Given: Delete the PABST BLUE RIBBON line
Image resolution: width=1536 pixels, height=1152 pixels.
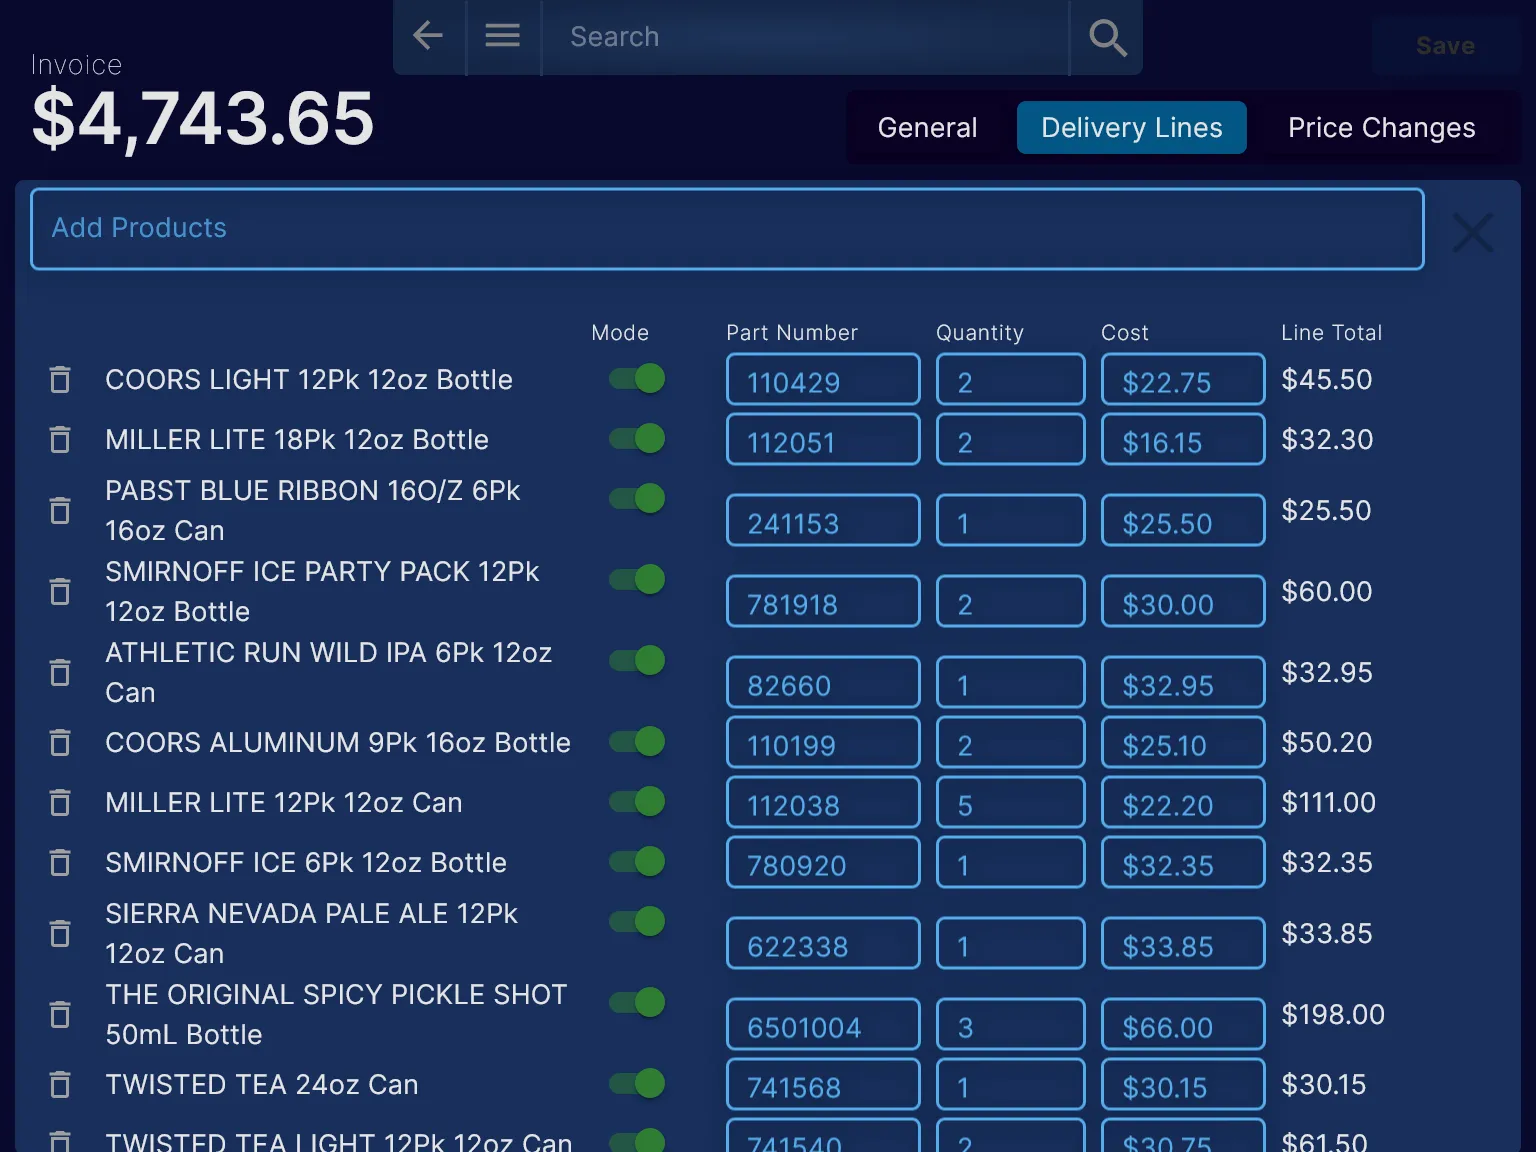Looking at the screenshot, I should [60, 510].
